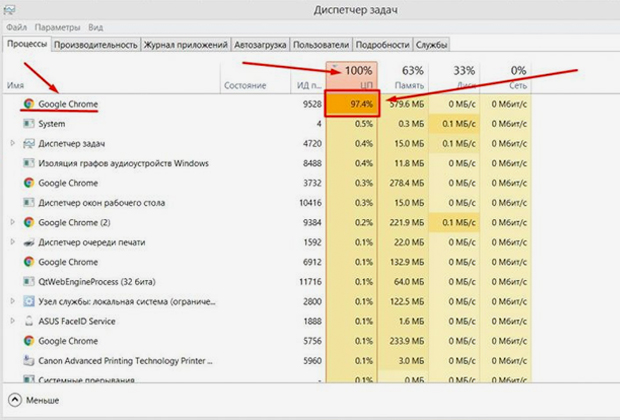
Task: Select Диспетчер окон рабочего стола process name
Action: [x=102, y=203]
